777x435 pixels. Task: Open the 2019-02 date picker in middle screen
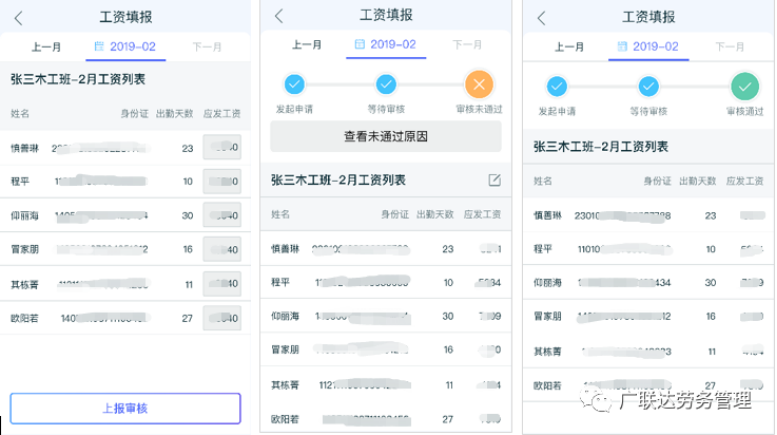tap(386, 45)
